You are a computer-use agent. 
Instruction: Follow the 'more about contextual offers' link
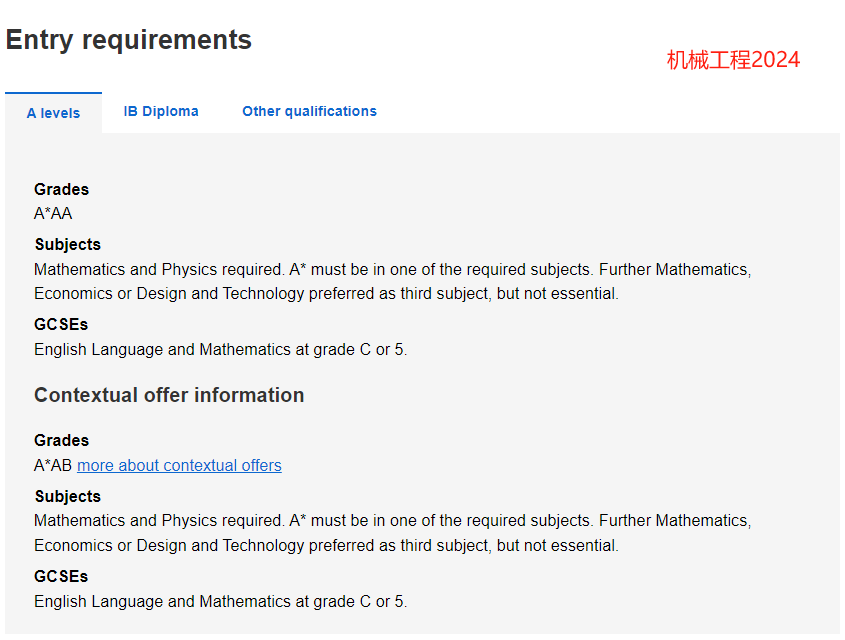click(179, 465)
